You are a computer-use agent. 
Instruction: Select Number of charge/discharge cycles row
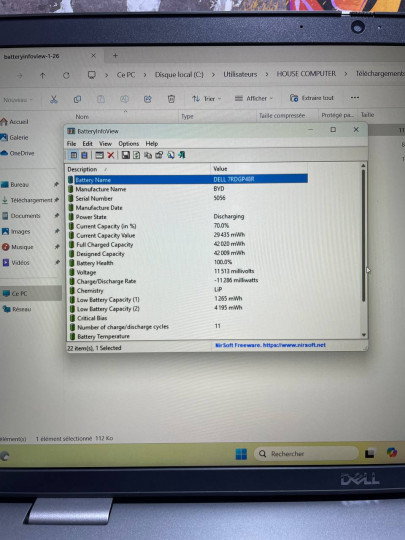pos(187,326)
